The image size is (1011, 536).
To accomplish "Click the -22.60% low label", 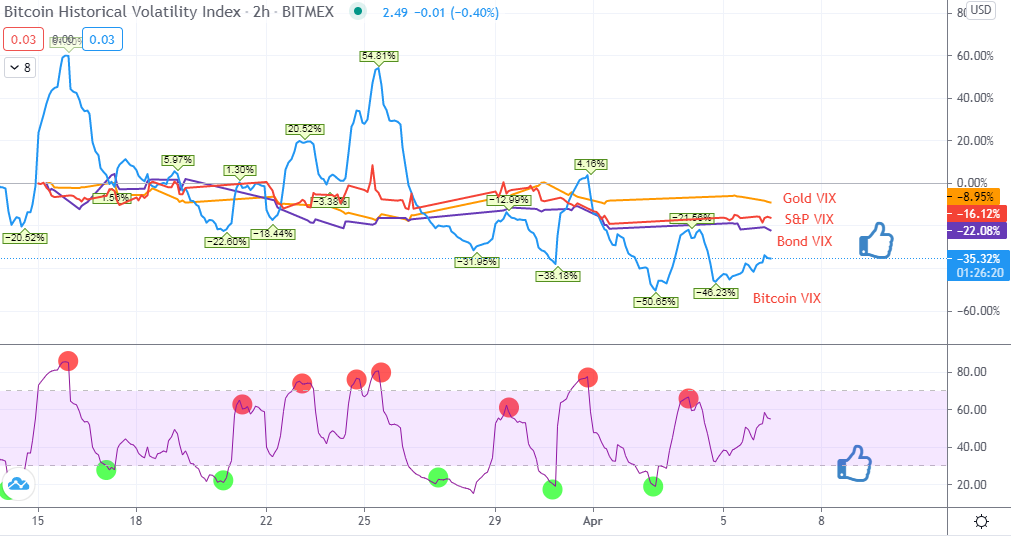I will tap(226, 242).
